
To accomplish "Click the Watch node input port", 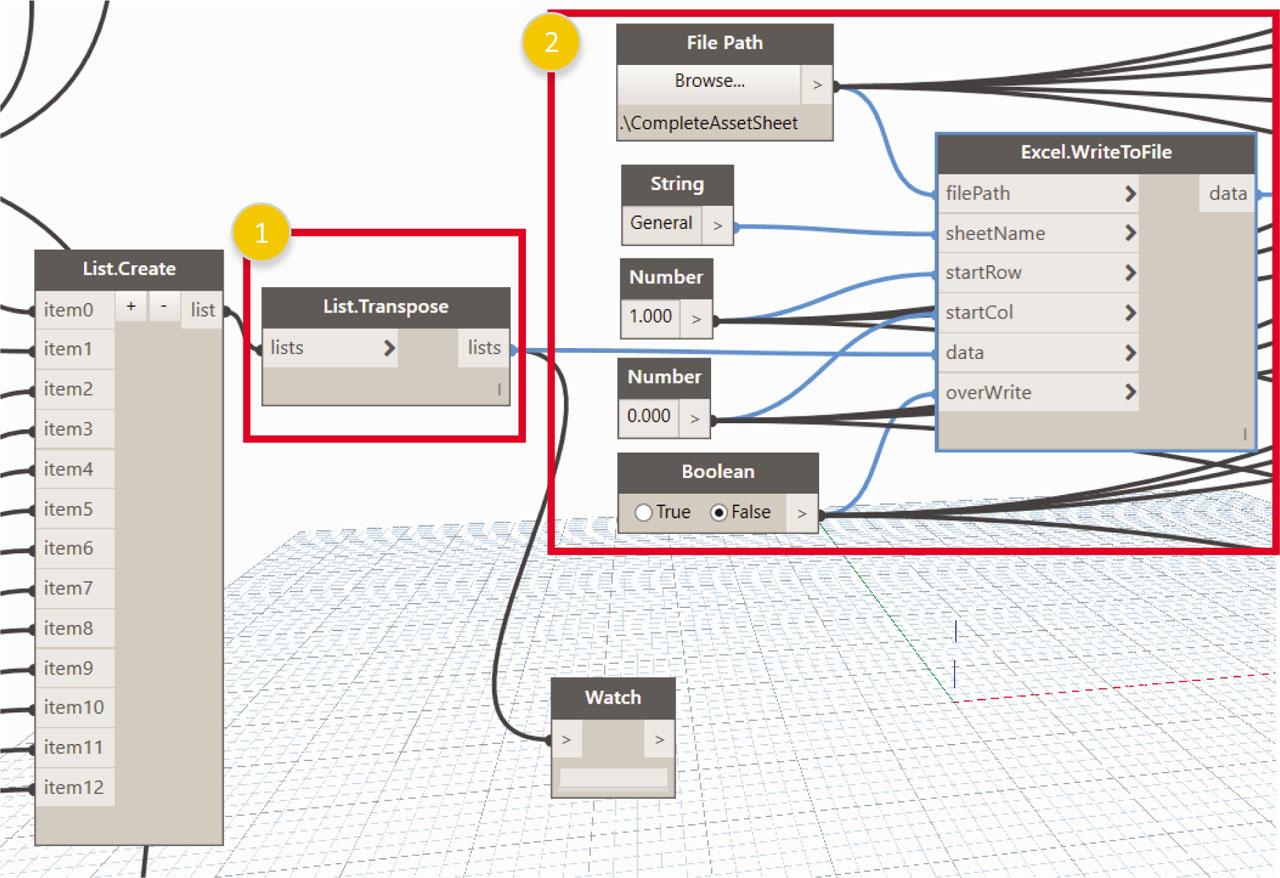I will (567, 741).
